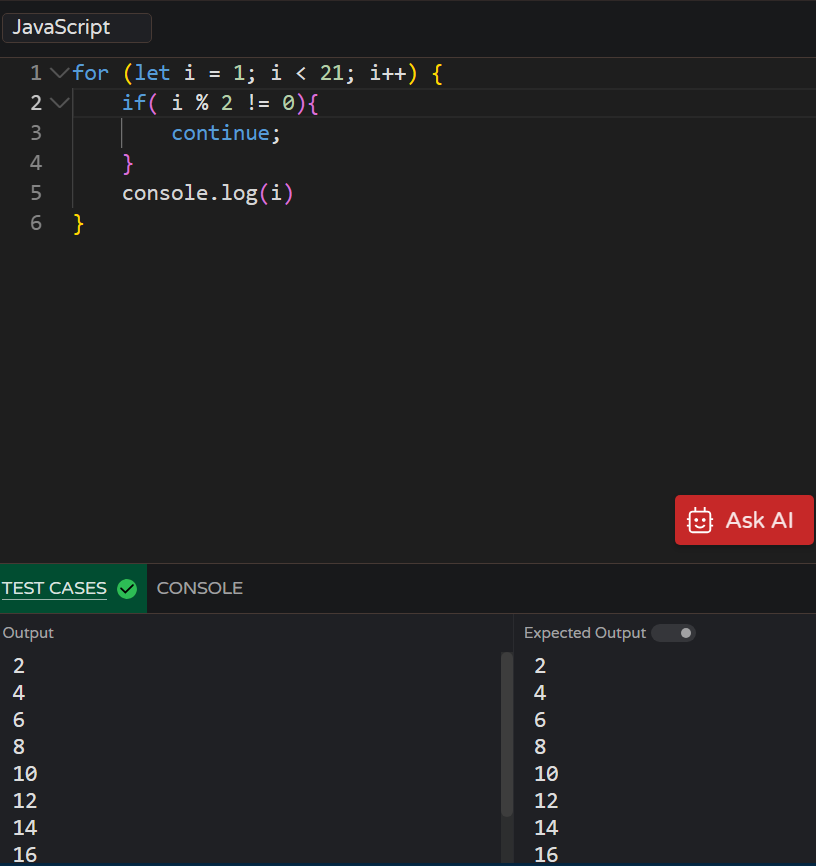The width and height of the screenshot is (816, 866).
Task: Place cursor on the console.log line
Action: click(207, 192)
